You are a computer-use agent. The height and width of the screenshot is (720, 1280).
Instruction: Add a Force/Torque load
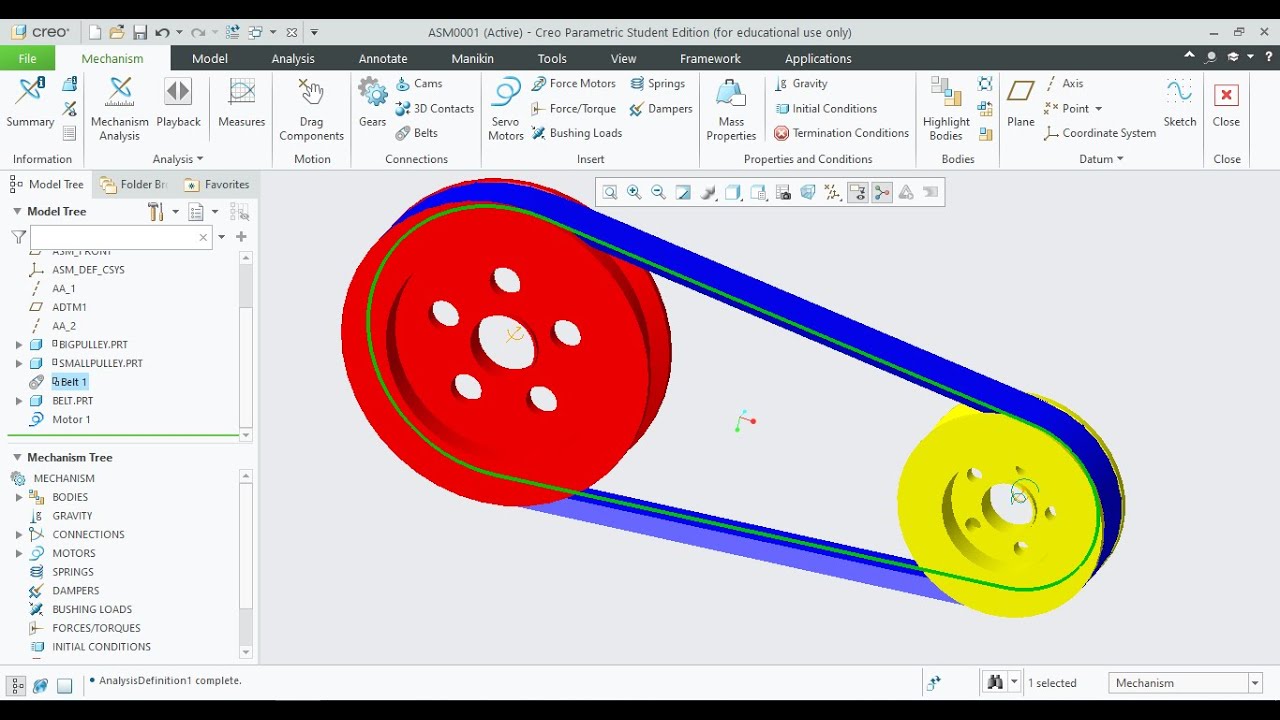(573, 109)
